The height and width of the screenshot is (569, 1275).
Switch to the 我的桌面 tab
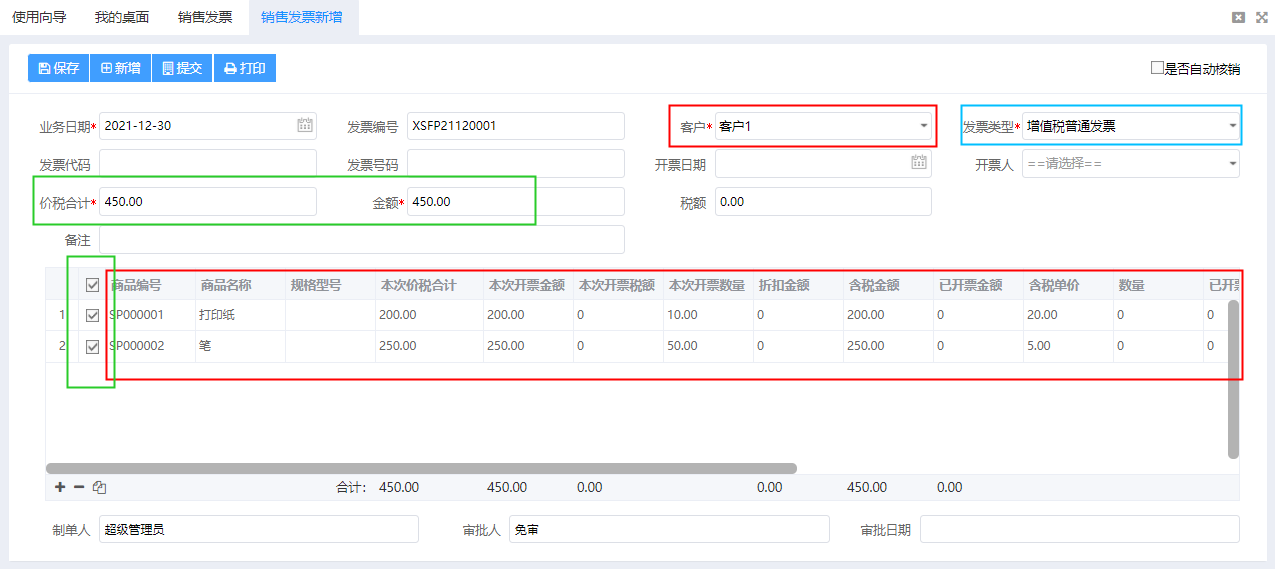point(122,17)
